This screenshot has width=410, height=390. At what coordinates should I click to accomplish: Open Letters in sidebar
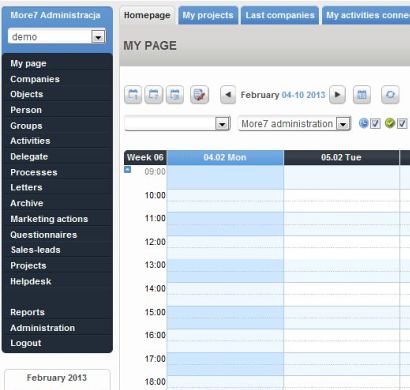57,188
